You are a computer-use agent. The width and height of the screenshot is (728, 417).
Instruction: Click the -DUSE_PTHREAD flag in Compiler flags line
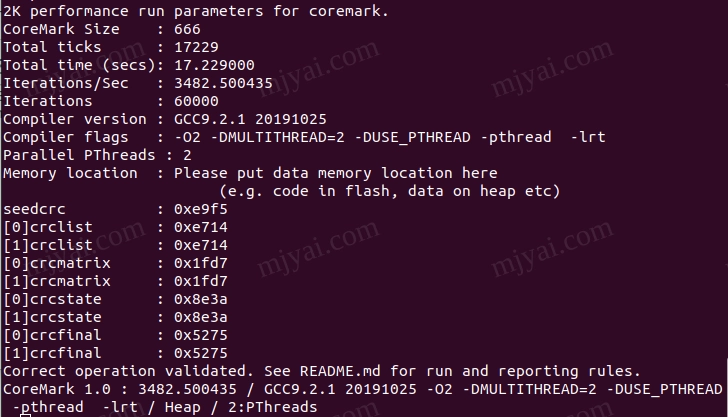point(412,137)
